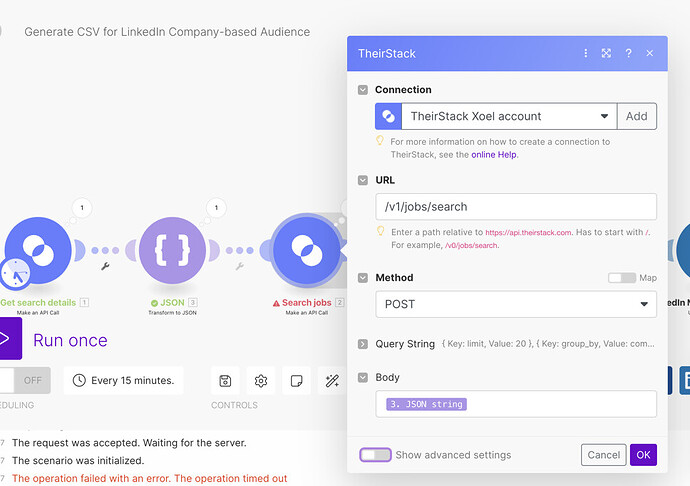Click the lightbulb hint under Connection
The width and height of the screenshot is (690, 486).
[380, 141]
